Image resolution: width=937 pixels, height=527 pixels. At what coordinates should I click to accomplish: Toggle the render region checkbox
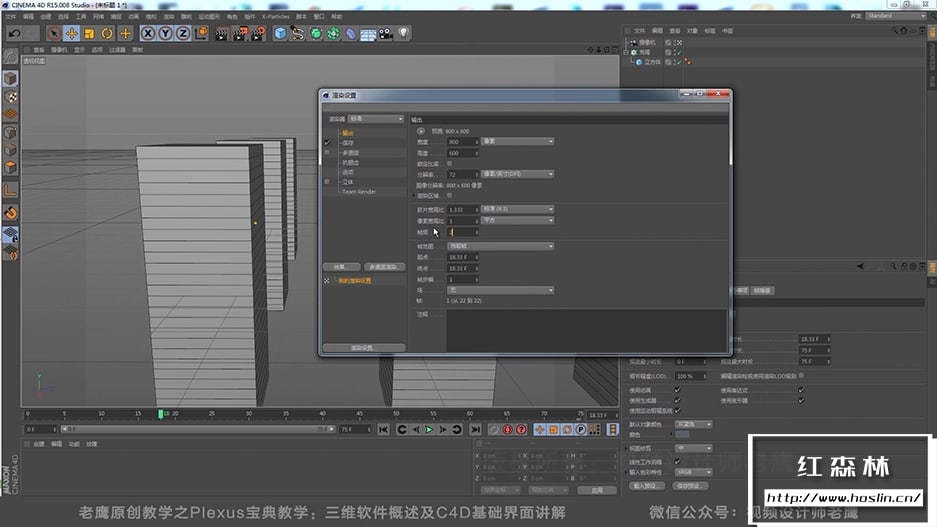[449, 195]
